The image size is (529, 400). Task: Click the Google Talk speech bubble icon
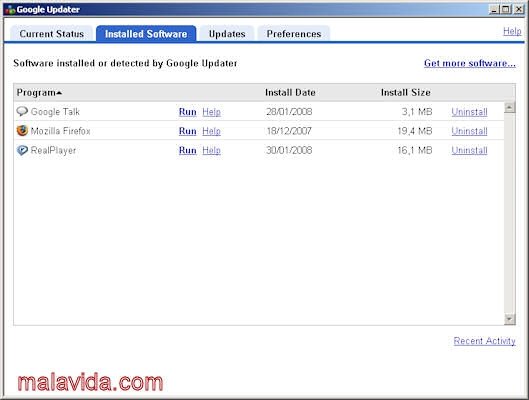pyautogui.click(x=22, y=111)
